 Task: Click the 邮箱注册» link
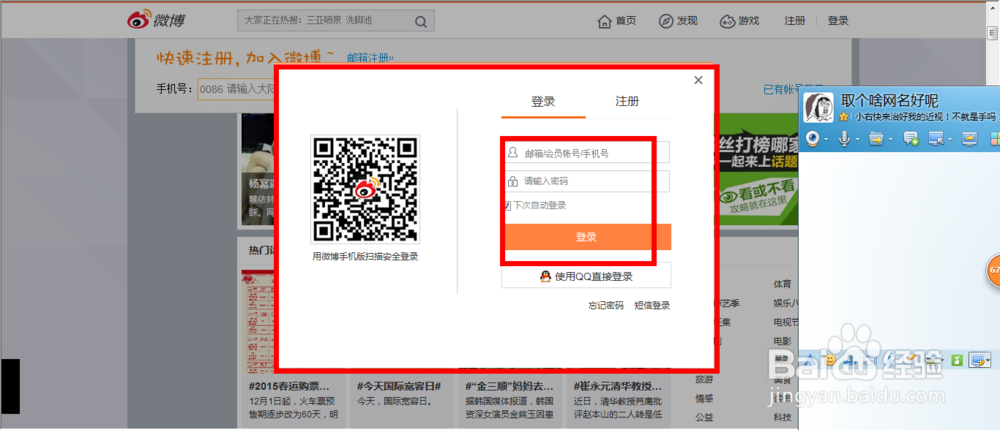(x=371, y=57)
